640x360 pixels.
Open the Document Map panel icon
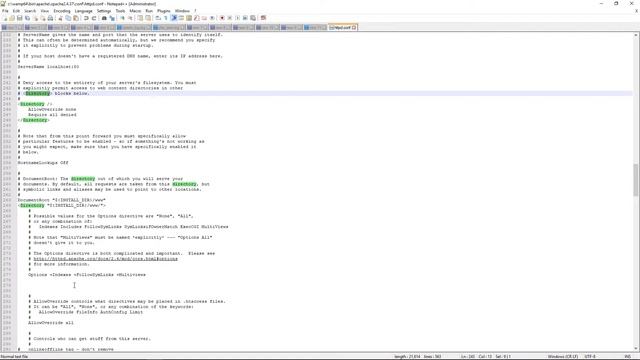(188, 18)
